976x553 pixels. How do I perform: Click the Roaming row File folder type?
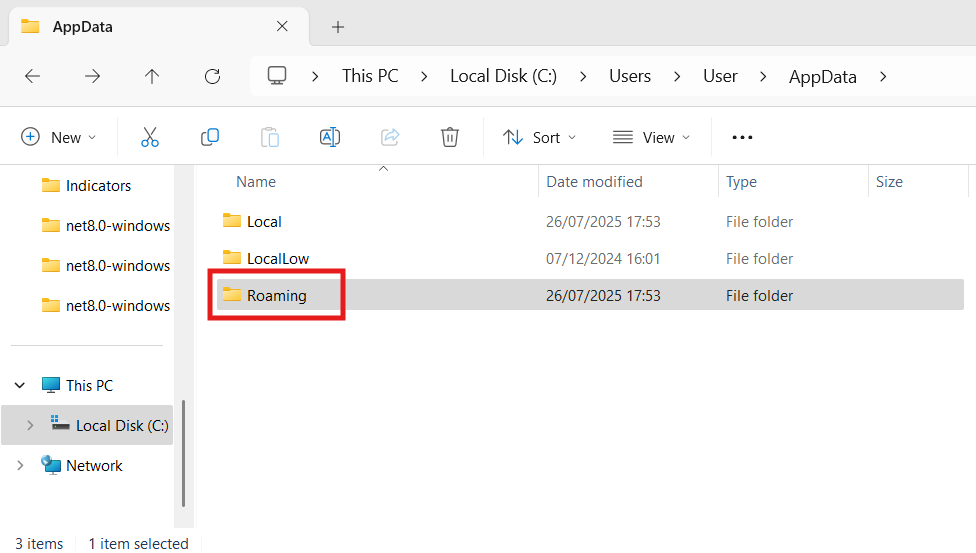click(759, 296)
